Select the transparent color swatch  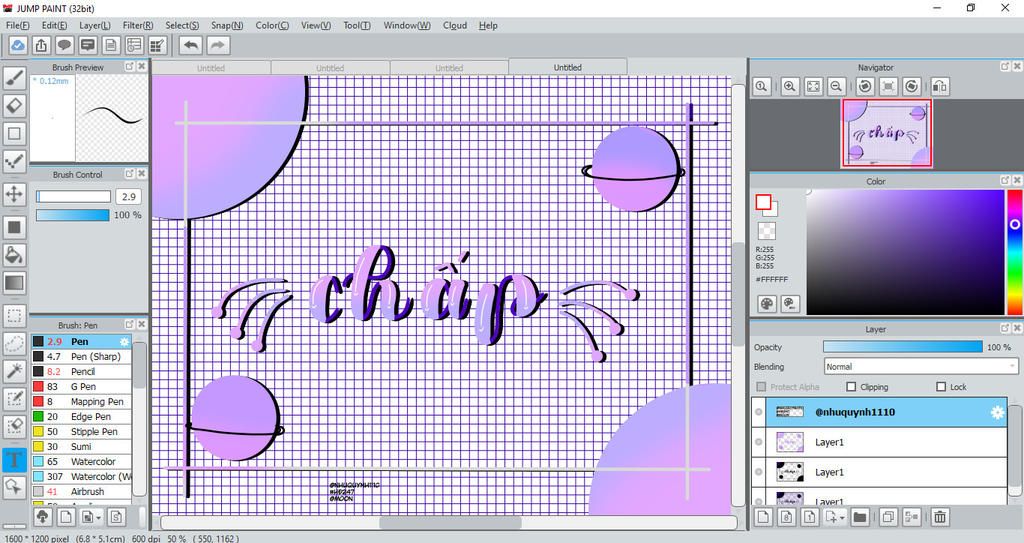tap(767, 230)
